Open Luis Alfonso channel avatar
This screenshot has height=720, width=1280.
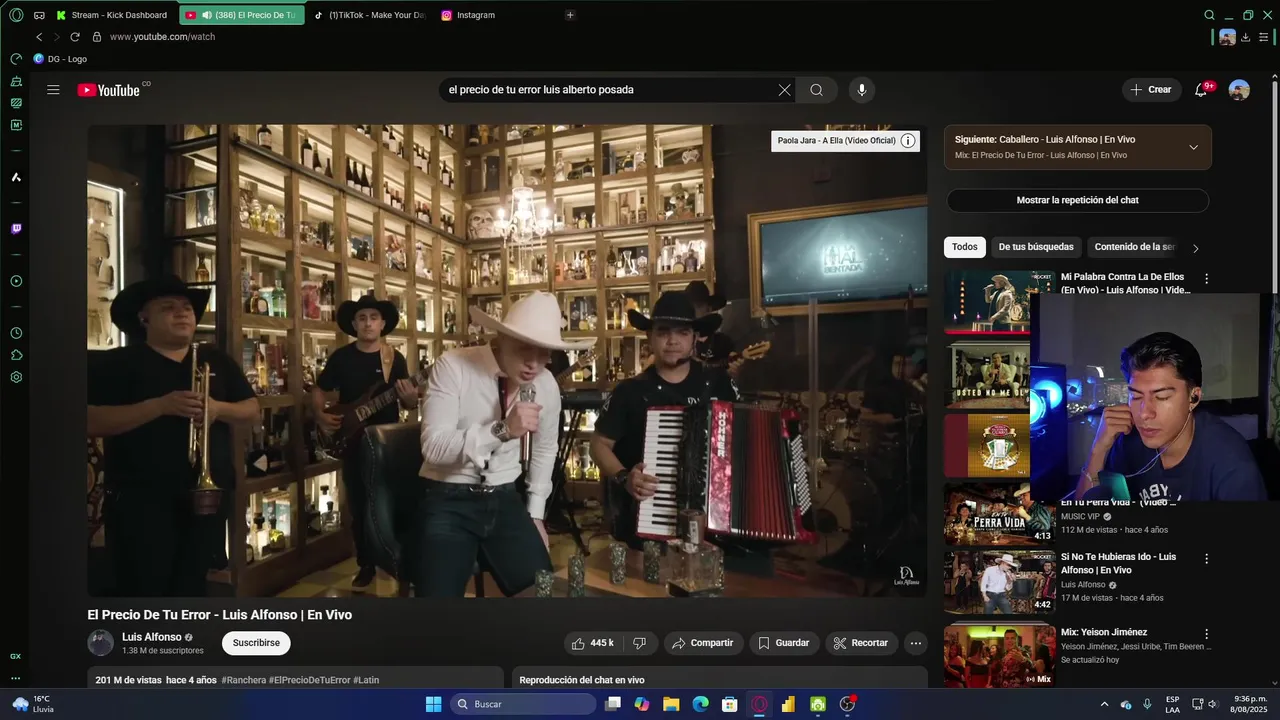click(100, 643)
